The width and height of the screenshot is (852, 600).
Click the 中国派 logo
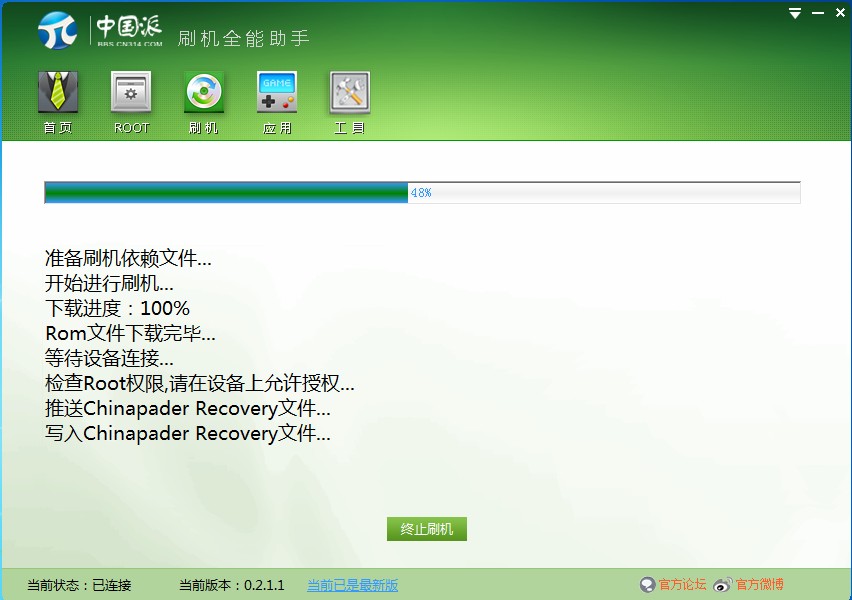click(x=101, y=30)
